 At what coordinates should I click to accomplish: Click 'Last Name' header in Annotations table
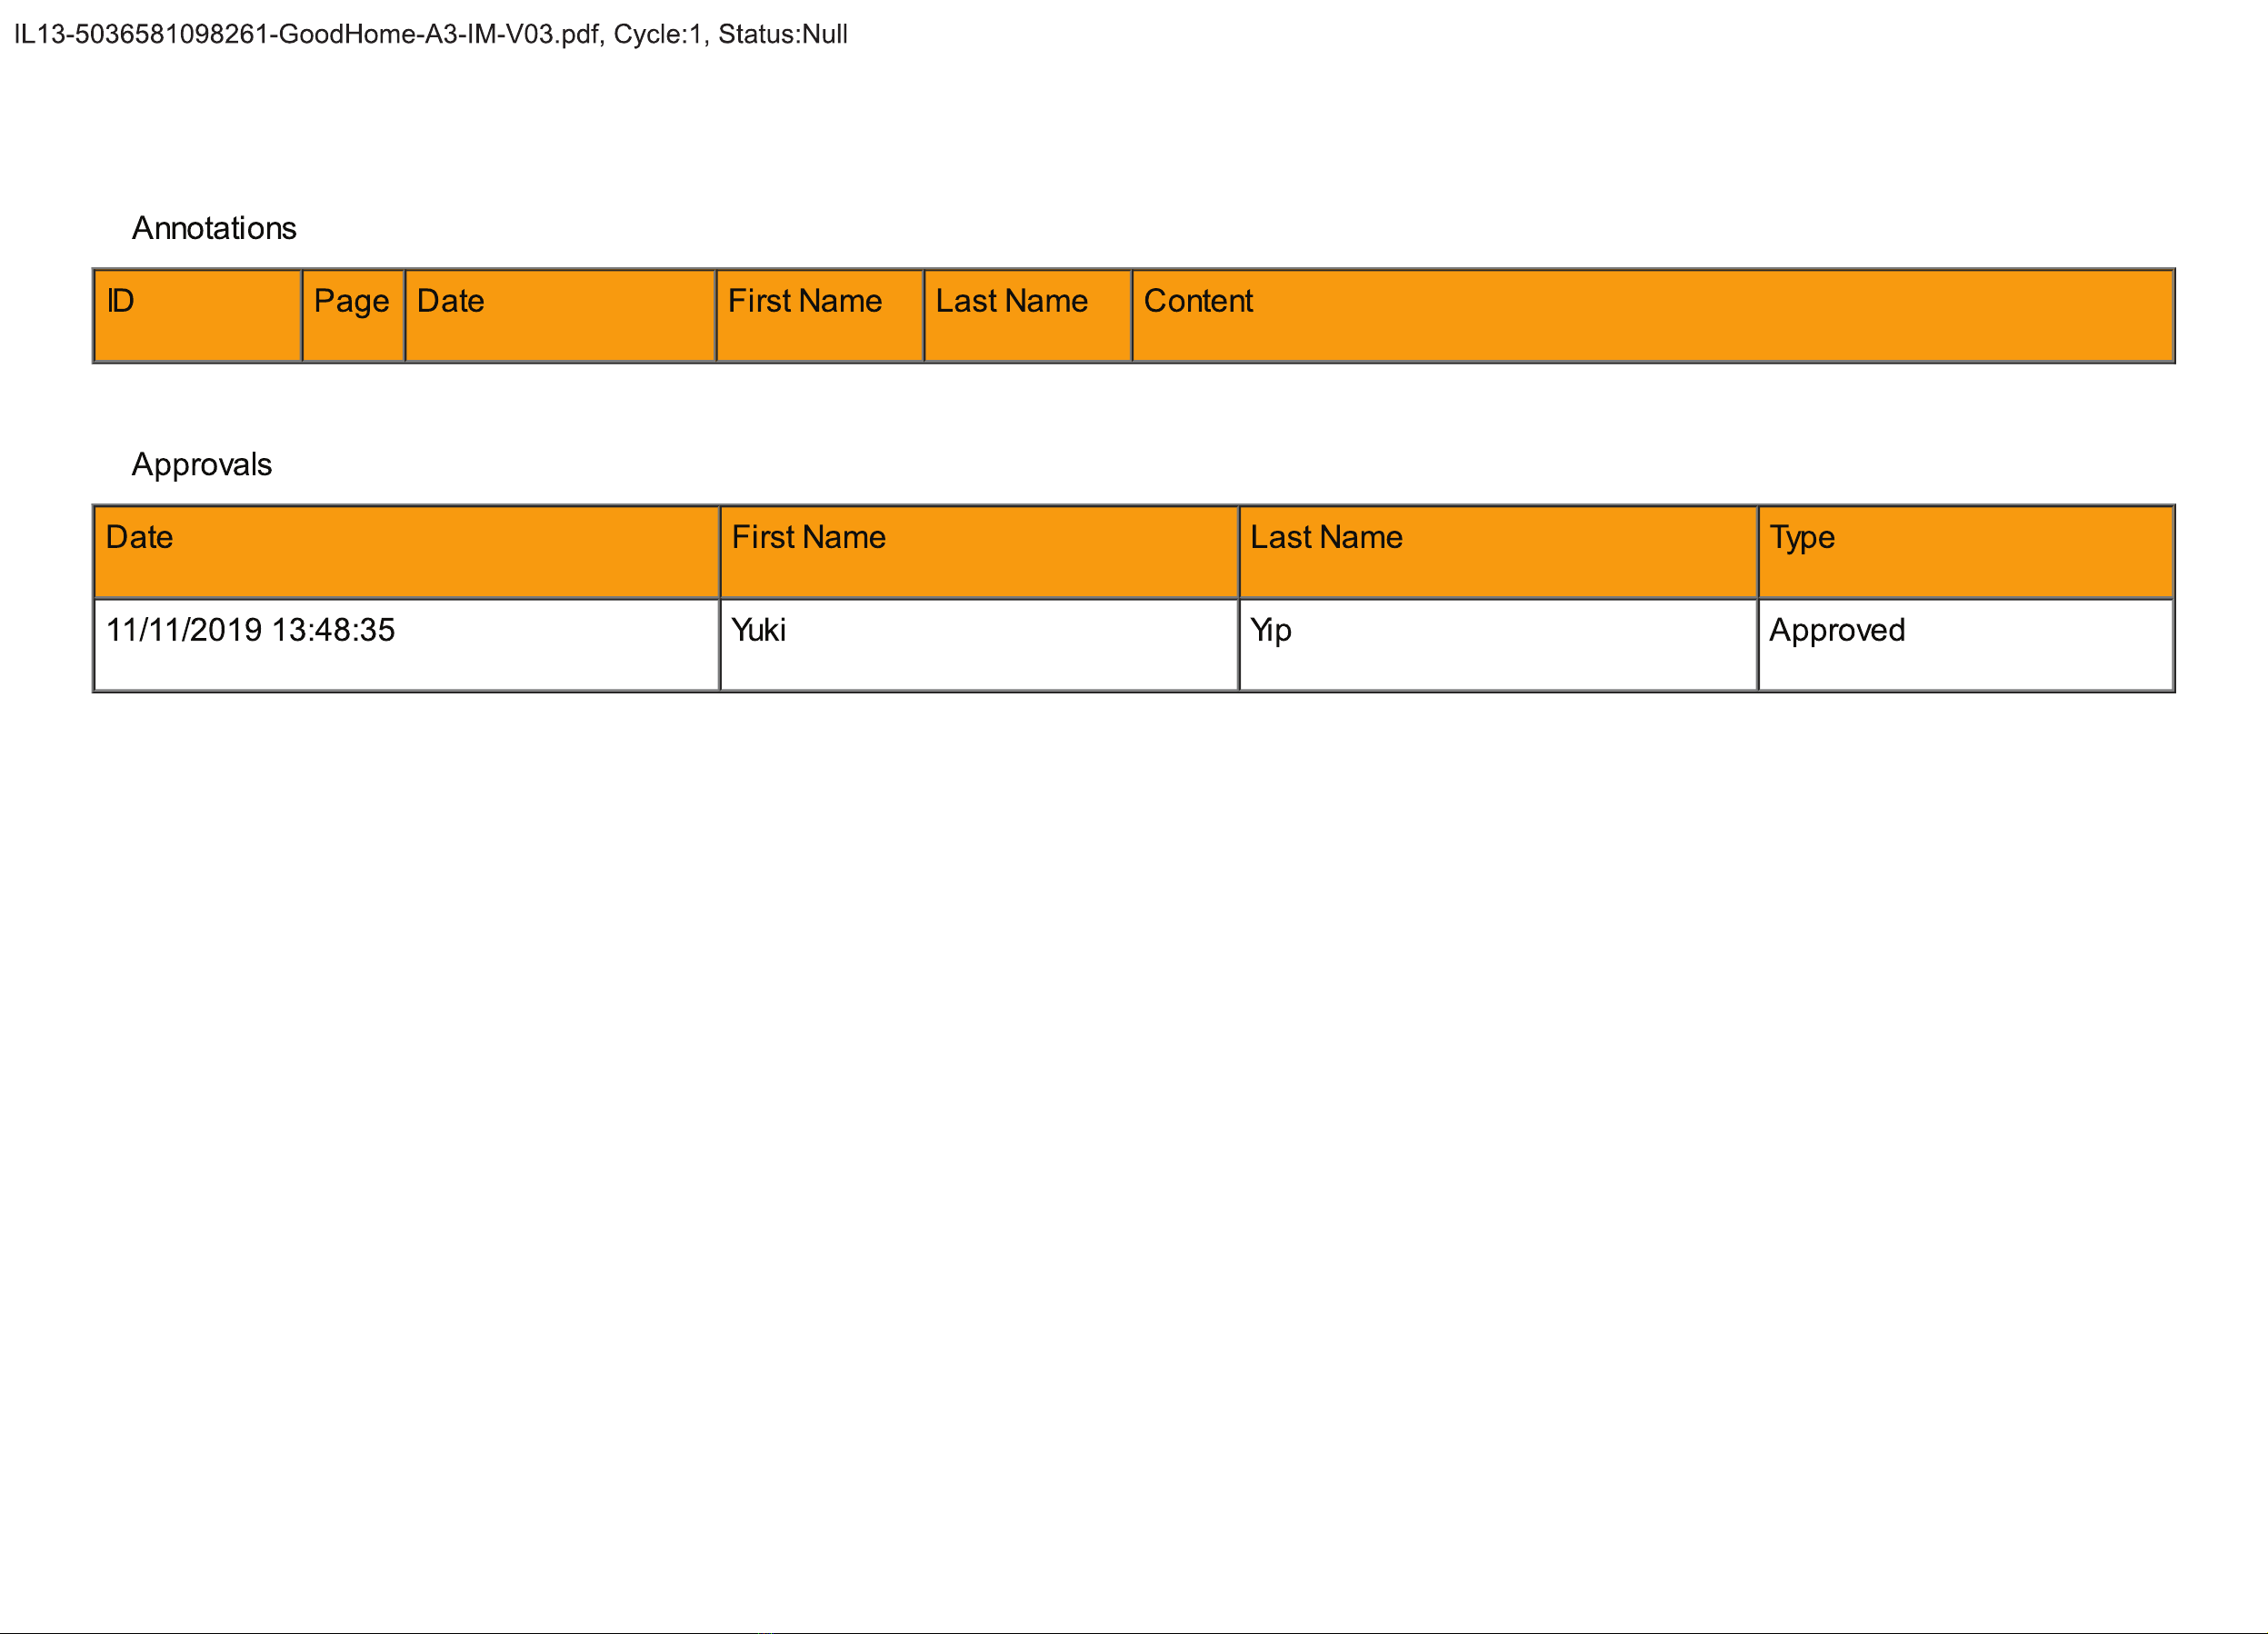click(x=1028, y=316)
